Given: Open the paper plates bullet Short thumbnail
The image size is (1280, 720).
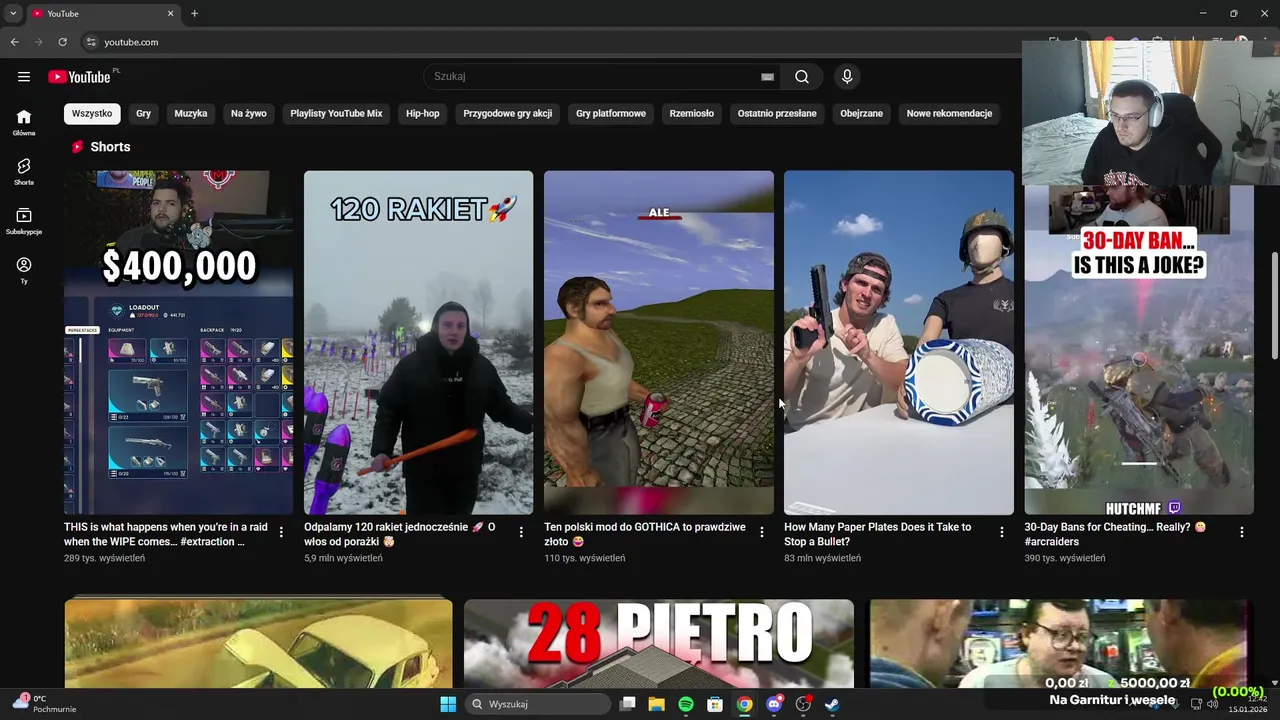Looking at the screenshot, I should [x=899, y=342].
